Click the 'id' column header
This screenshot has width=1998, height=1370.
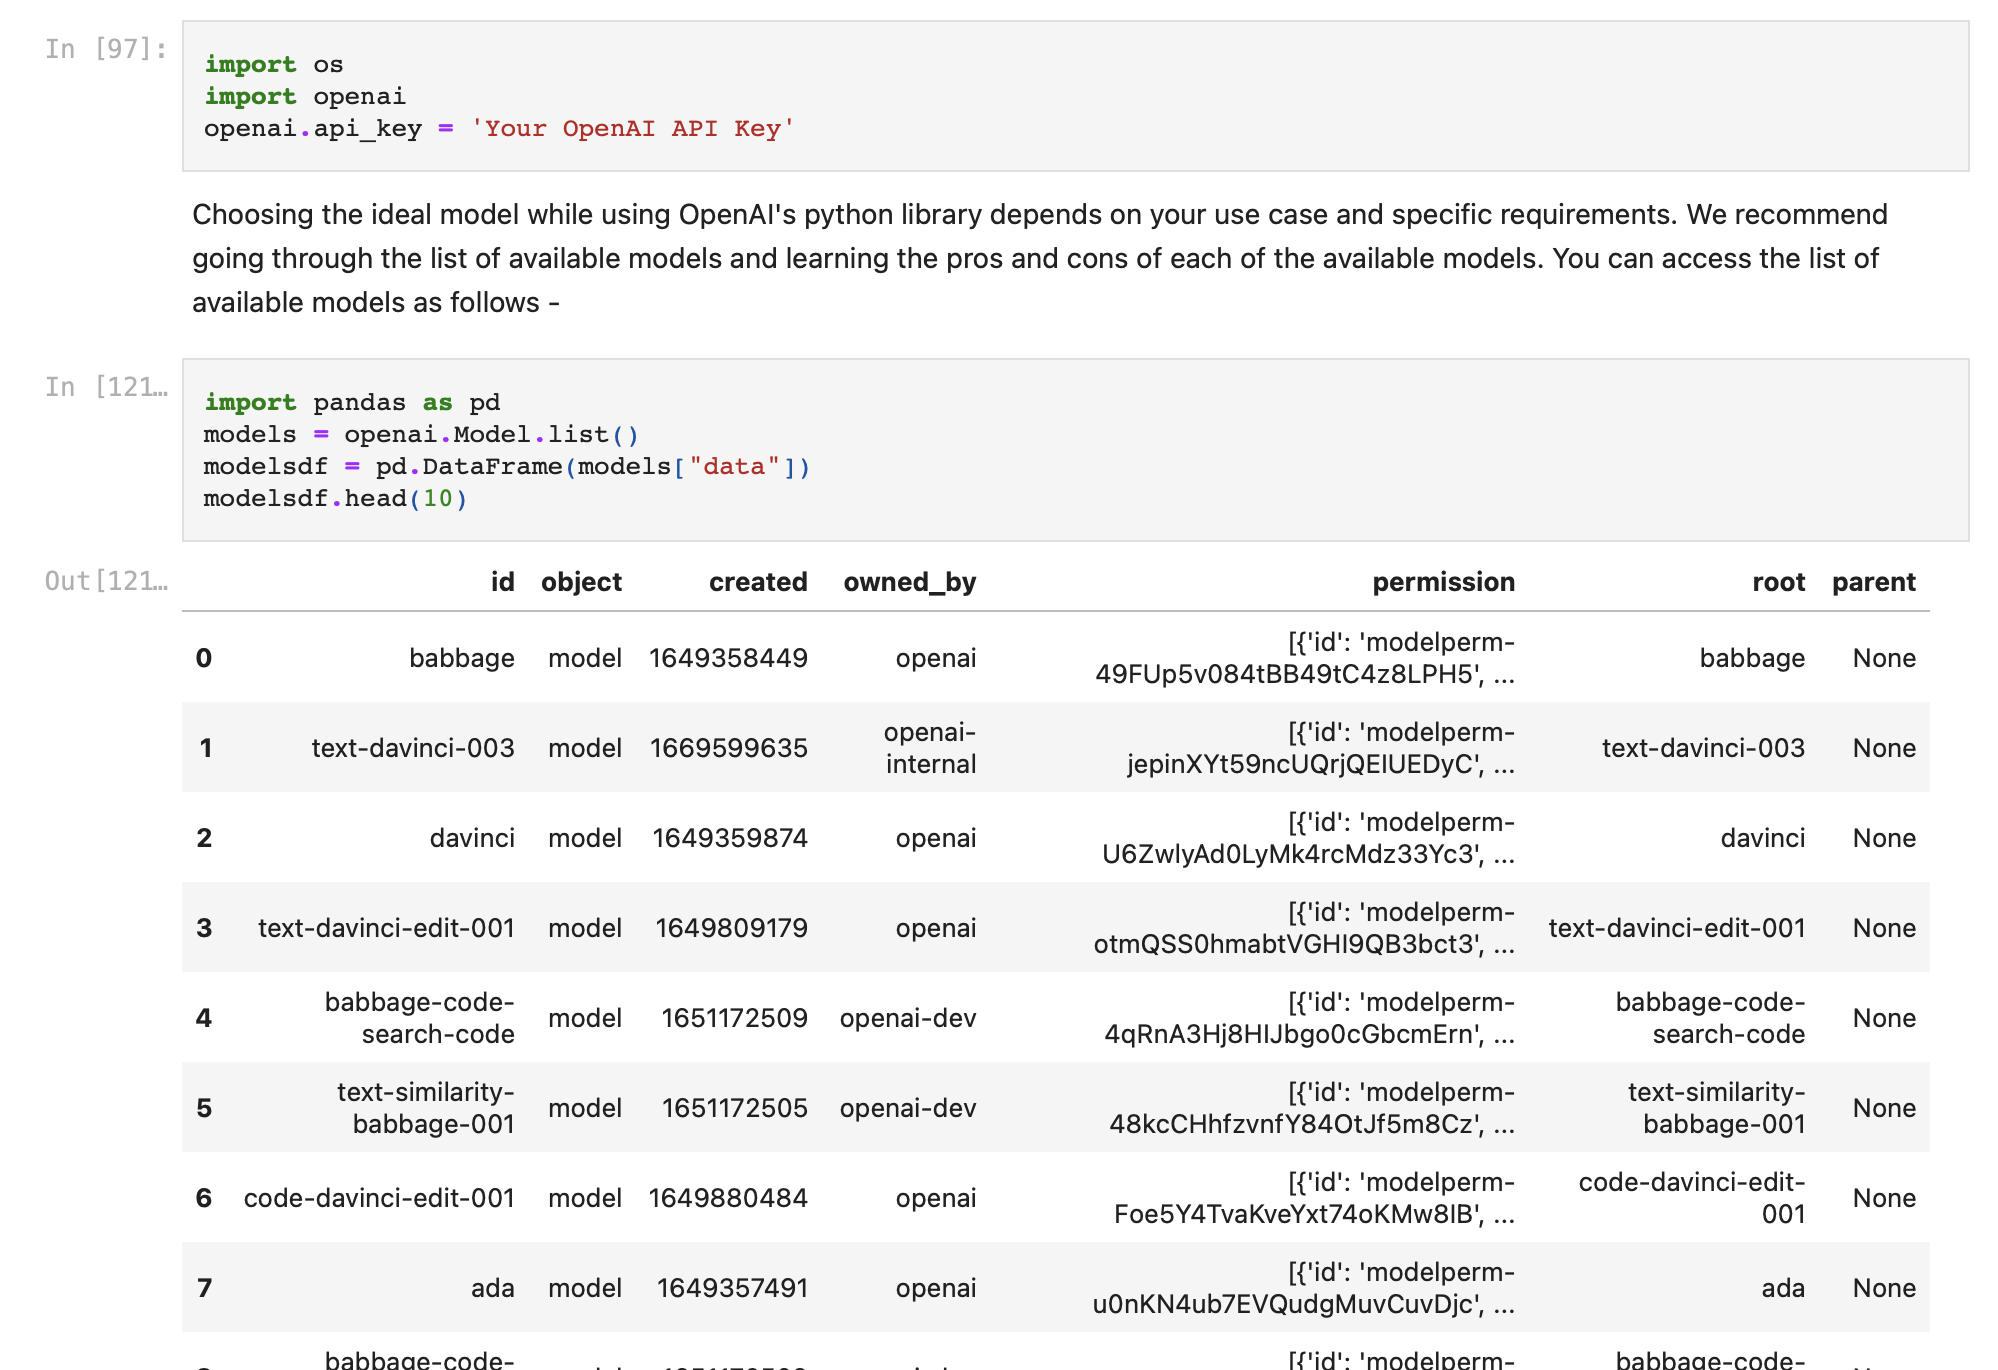tap(502, 582)
